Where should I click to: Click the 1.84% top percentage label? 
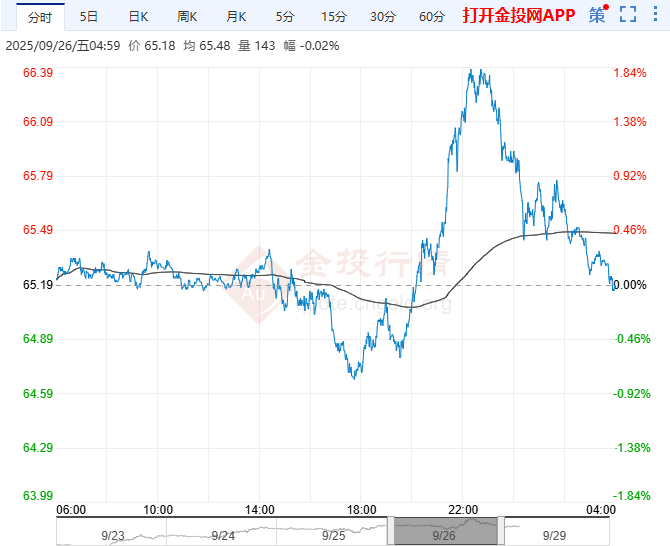(630, 73)
